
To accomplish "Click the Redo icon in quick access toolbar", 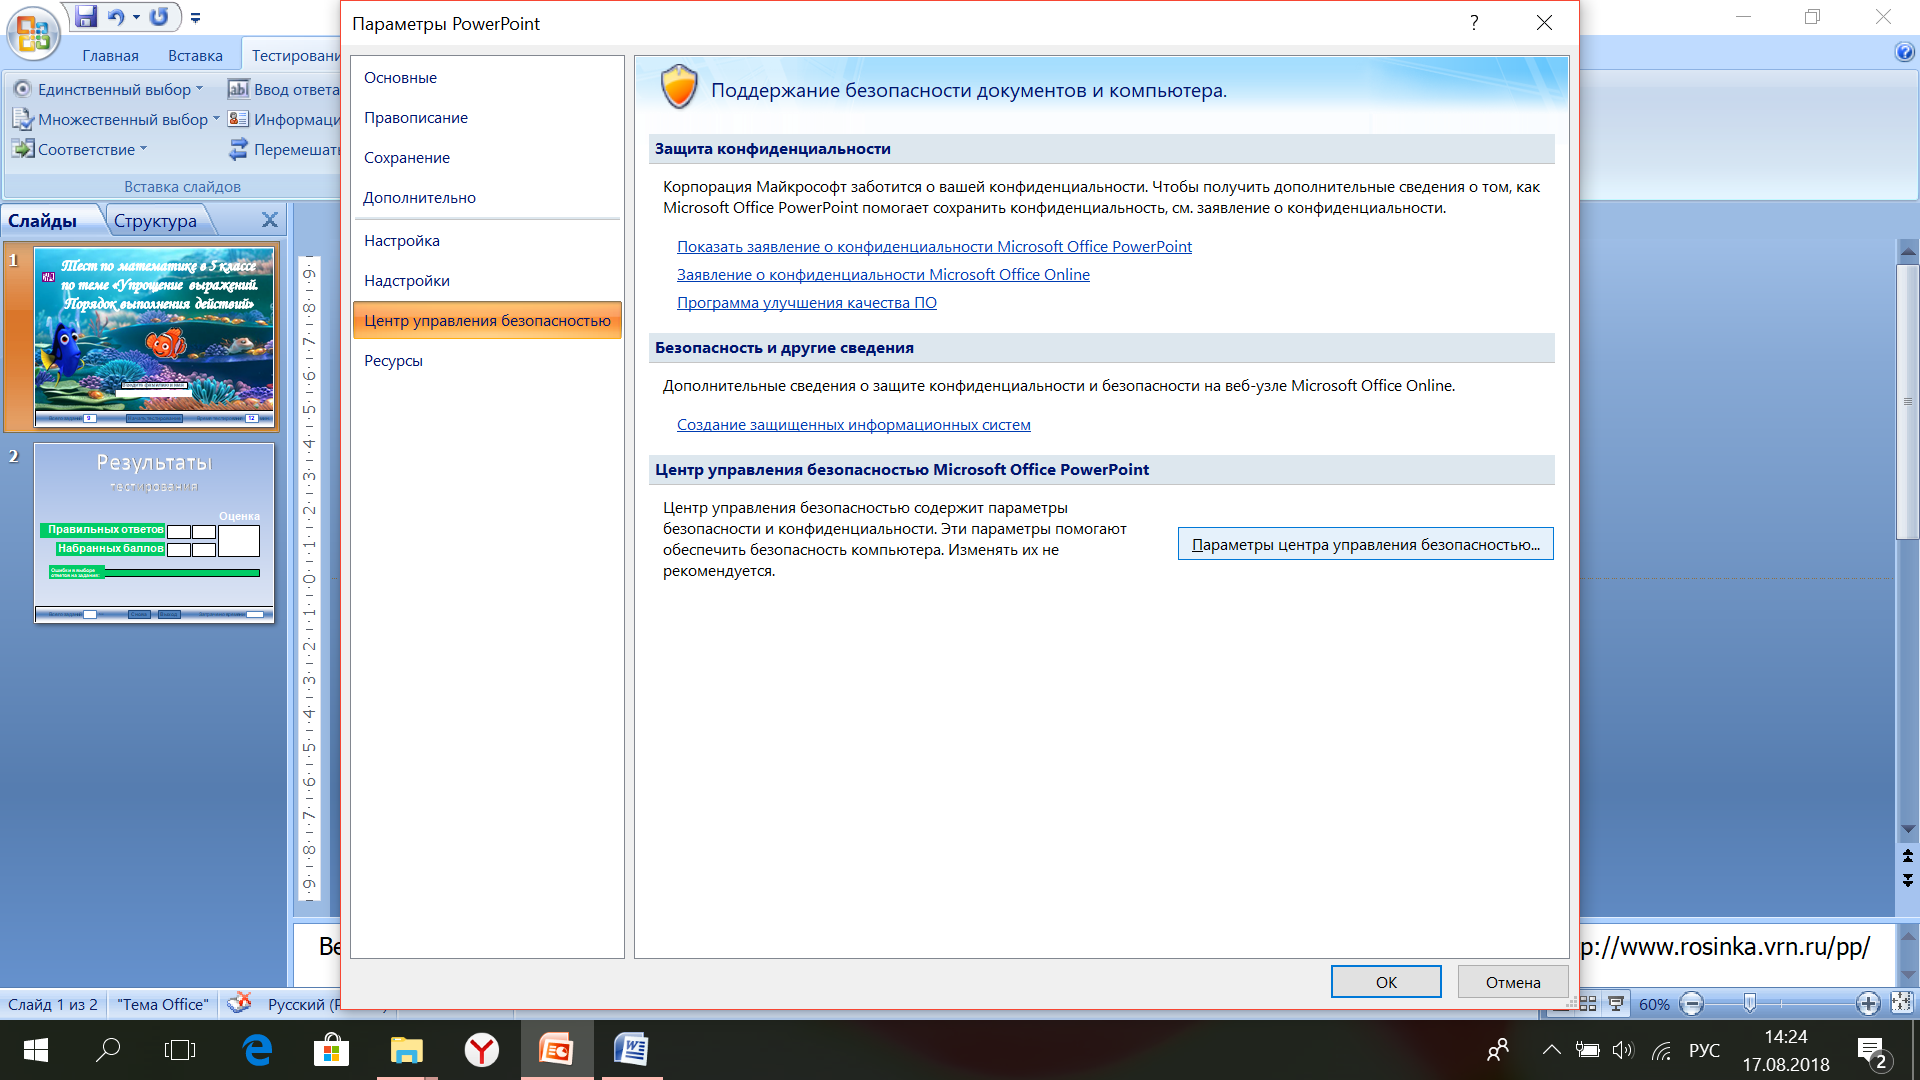I will 160,17.
